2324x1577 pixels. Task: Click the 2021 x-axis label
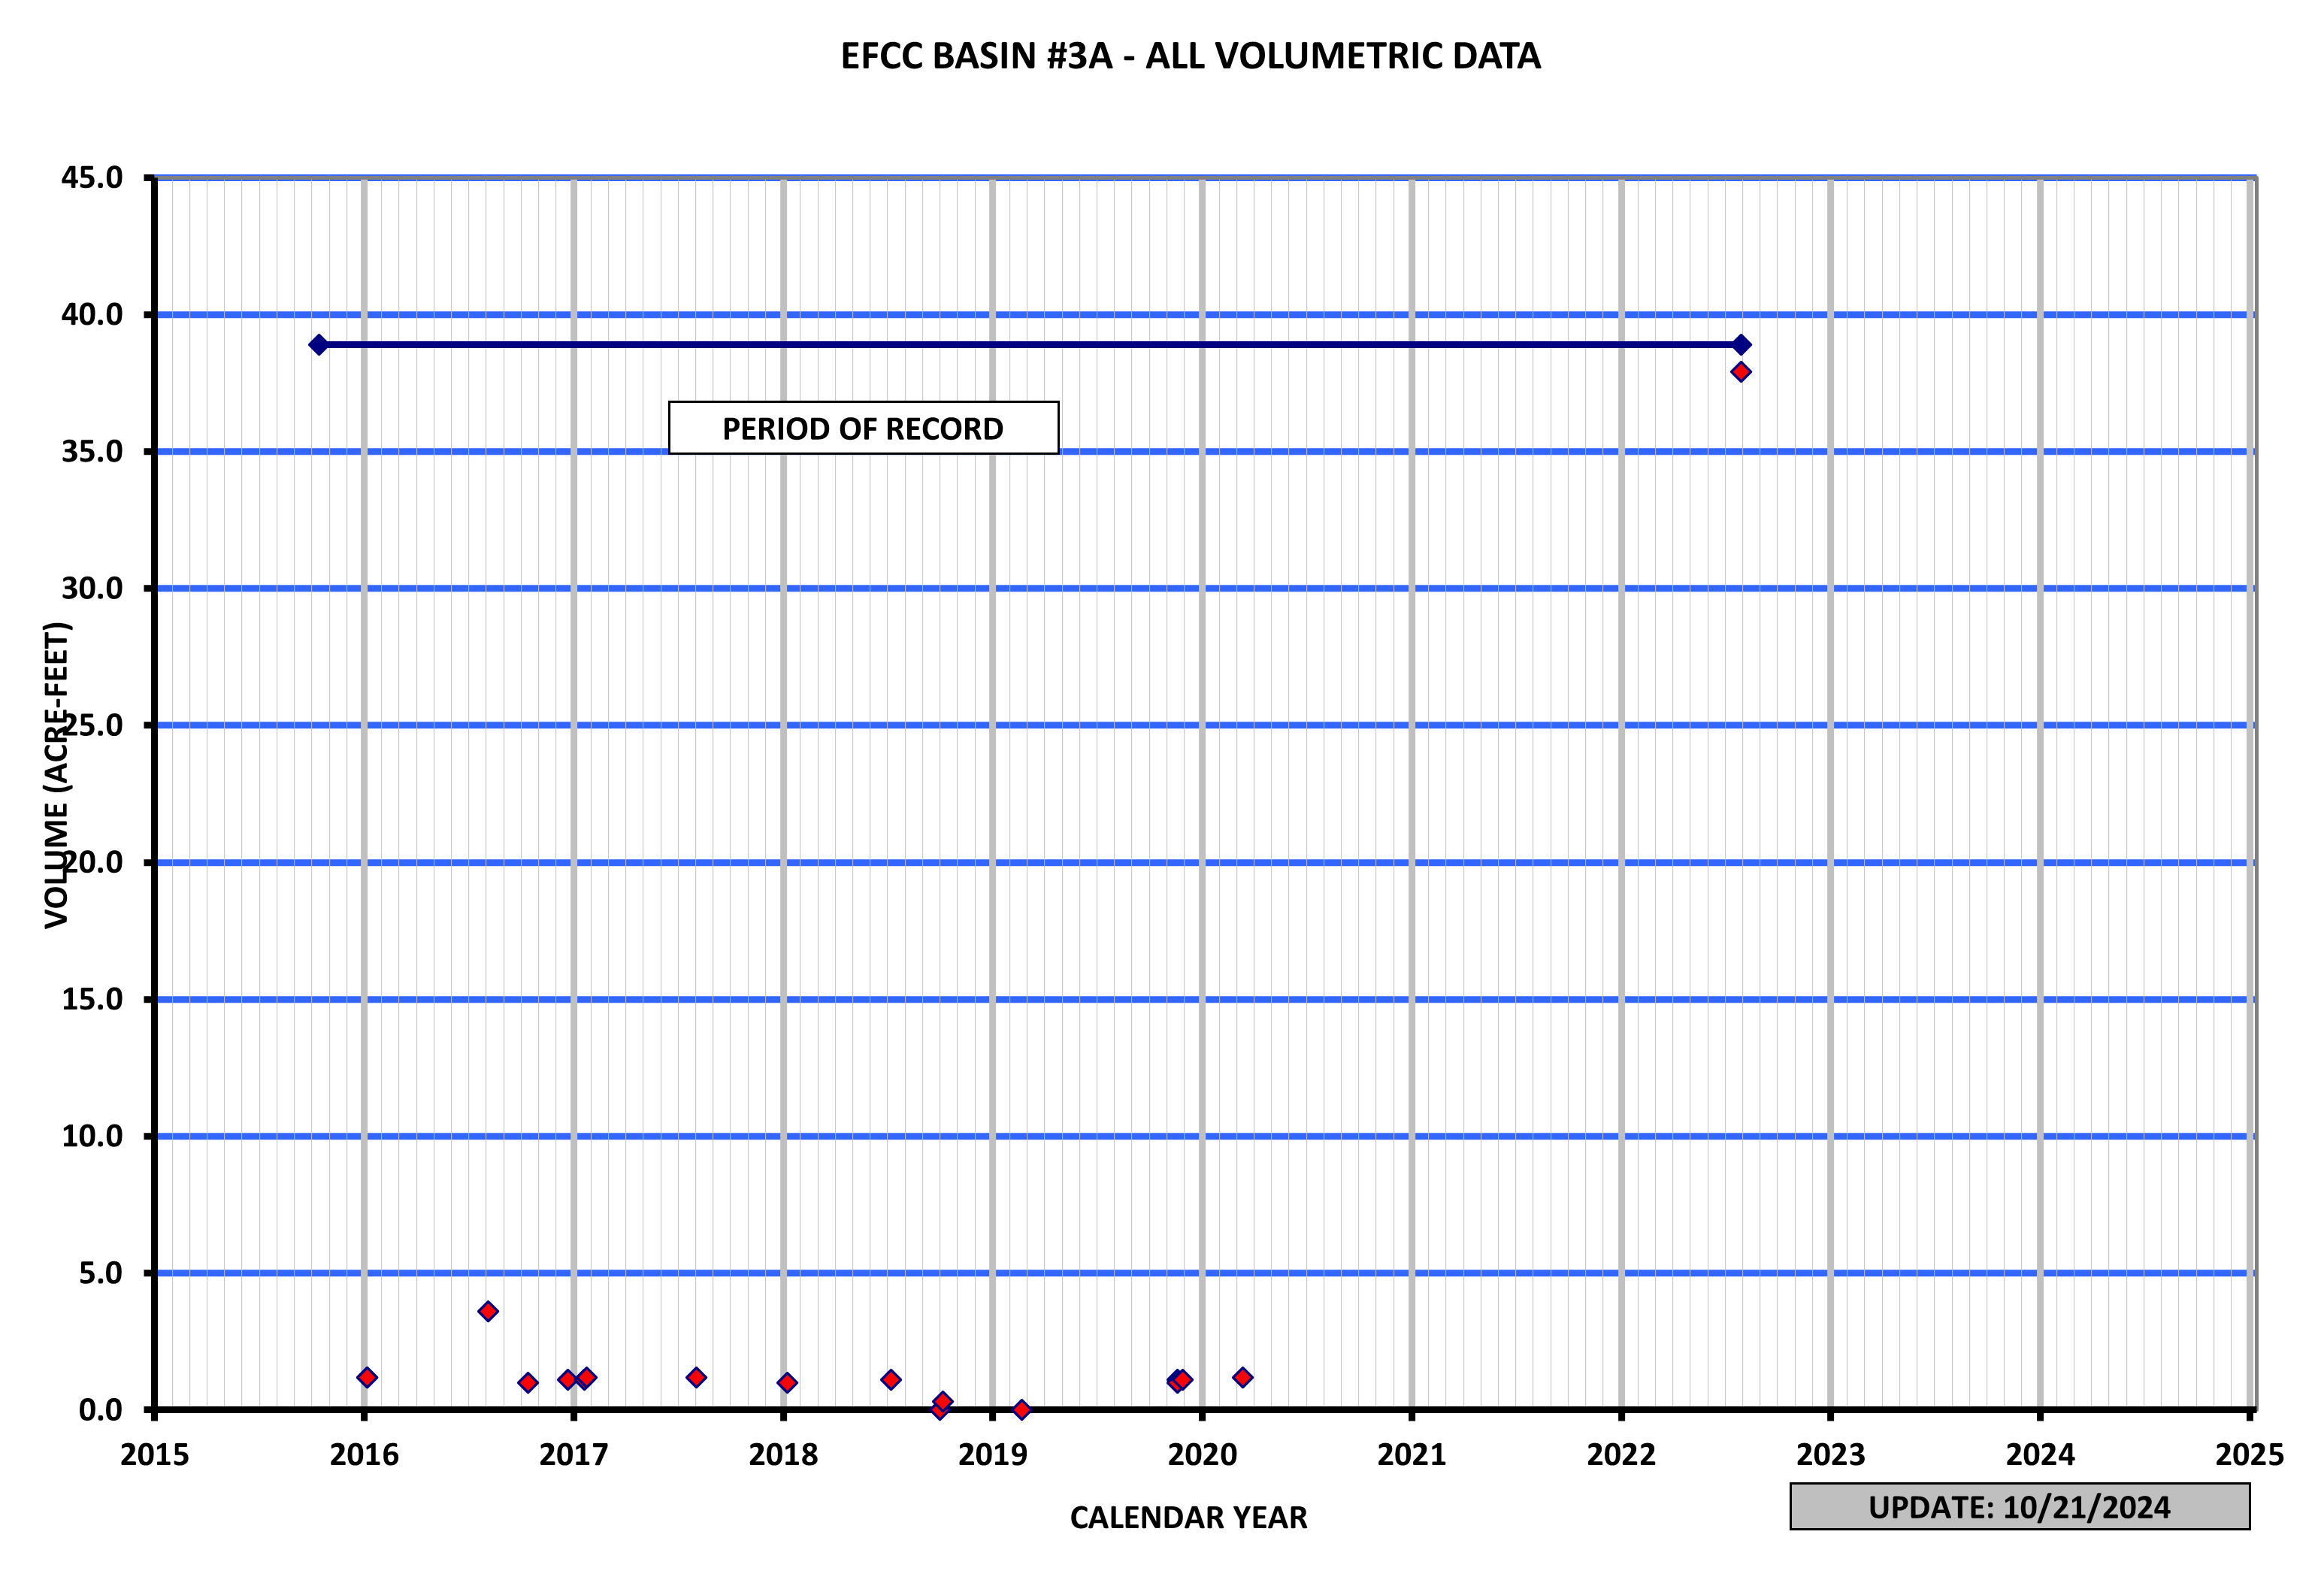pyautogui.click(x=1412, y=1454)
